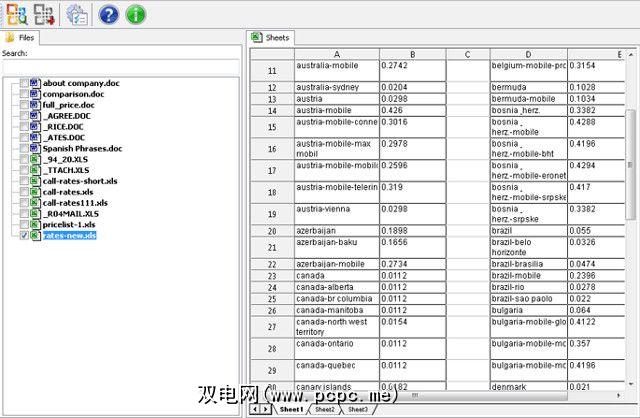The width and height of the screenshot is (640, 418).
Task: Click the value cell '0.0154'
Action: click(413, 327)
